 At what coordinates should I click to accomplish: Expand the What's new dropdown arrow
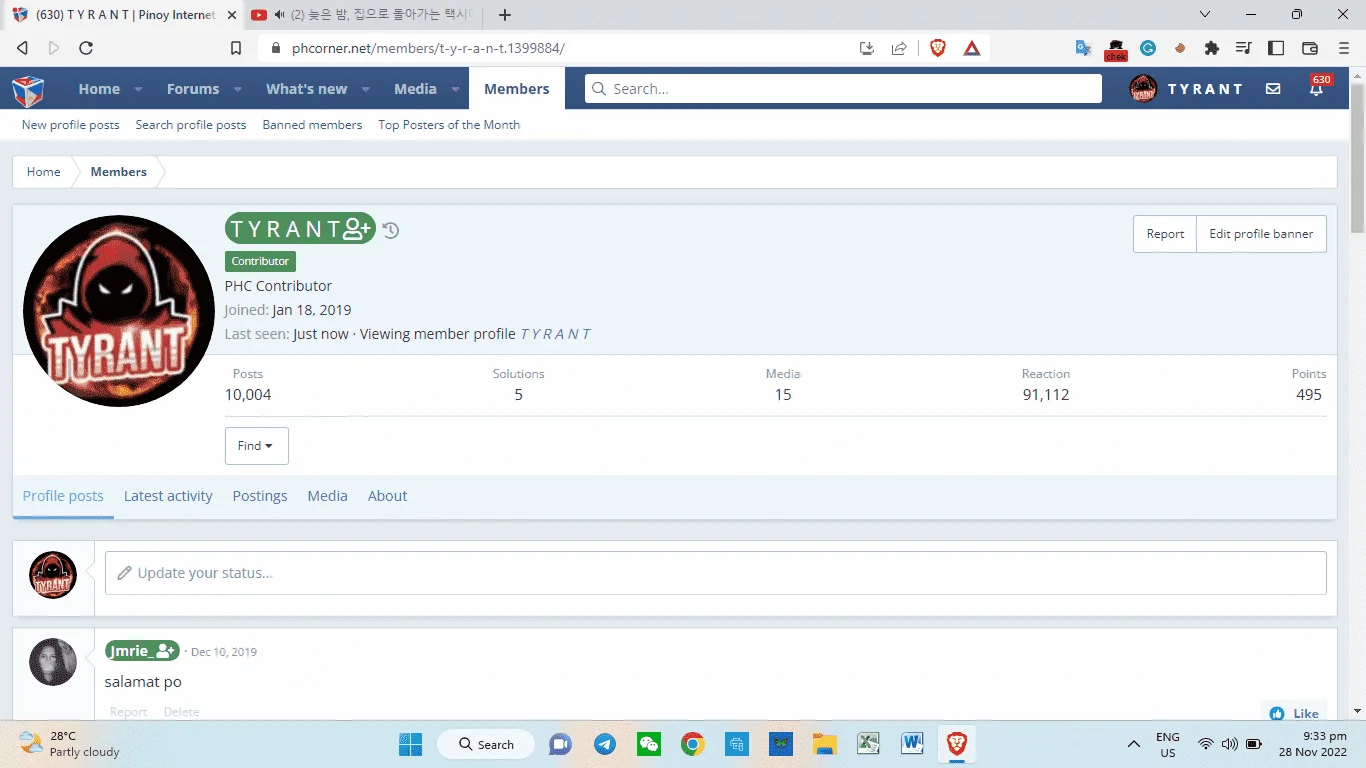(x=366, y=89)
